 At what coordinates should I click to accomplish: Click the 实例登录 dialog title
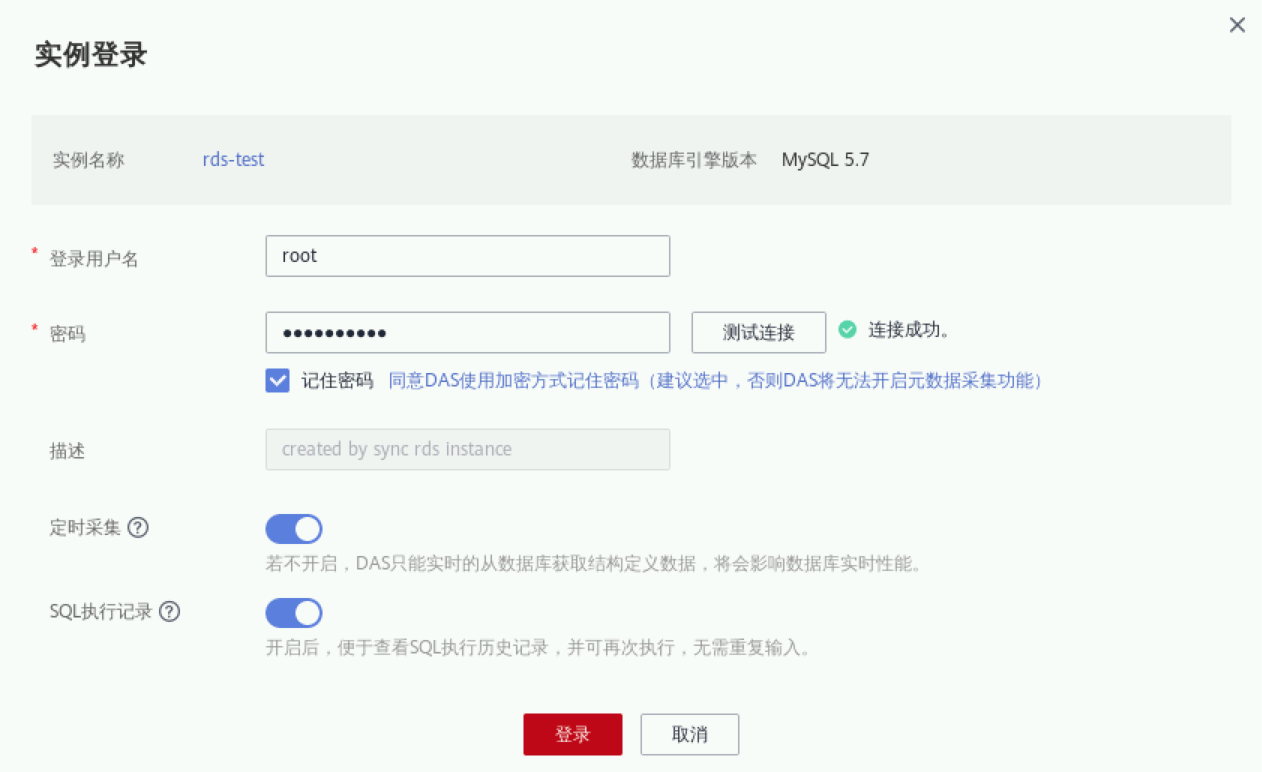tap(91, 54)
